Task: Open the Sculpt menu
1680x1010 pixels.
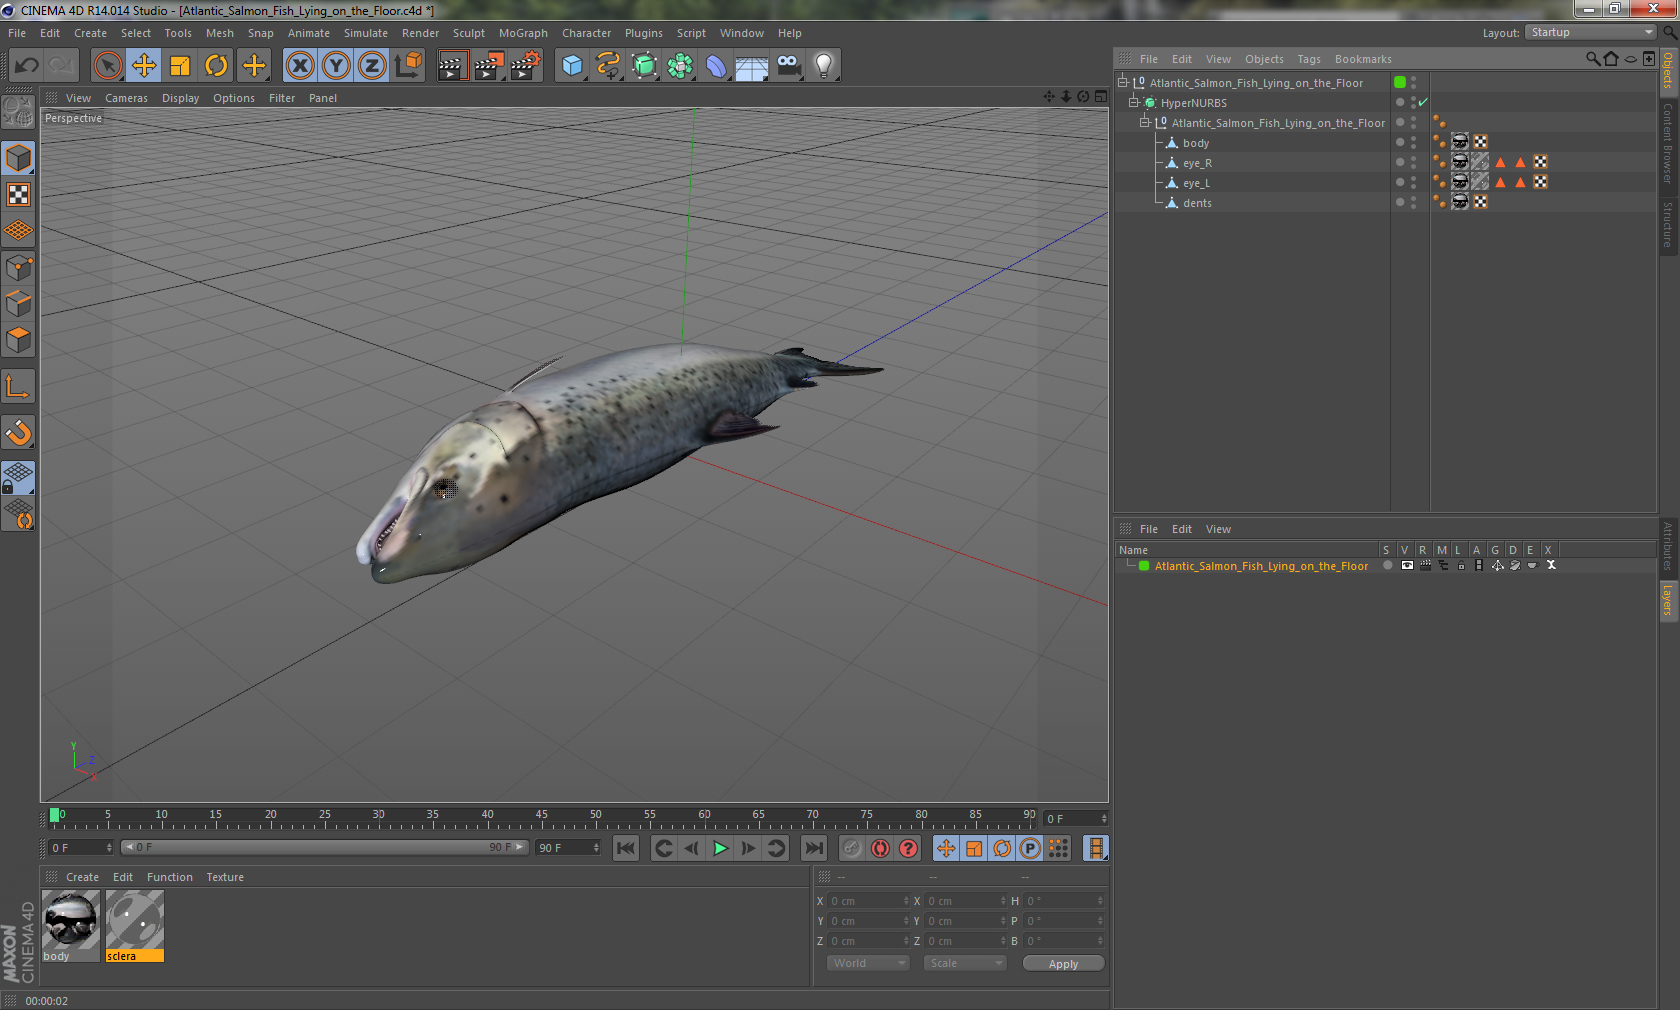Action: pyautogui.click(x=468, y=33)
